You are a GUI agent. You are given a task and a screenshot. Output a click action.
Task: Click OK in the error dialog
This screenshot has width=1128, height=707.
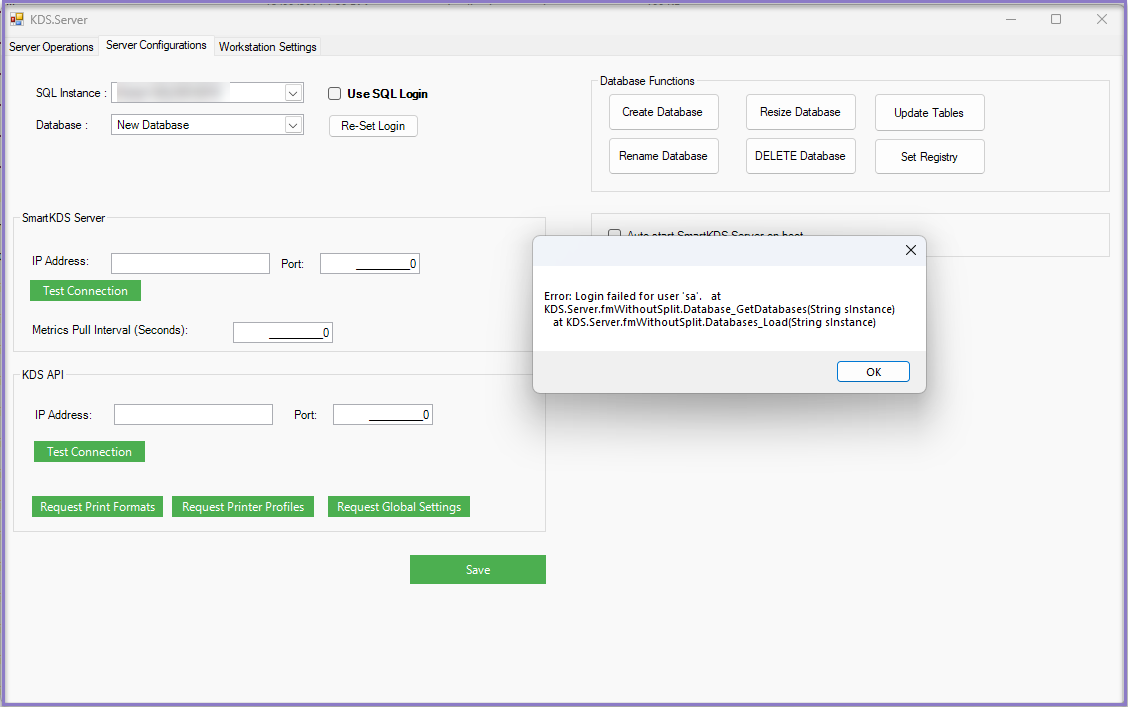[873, 372]
